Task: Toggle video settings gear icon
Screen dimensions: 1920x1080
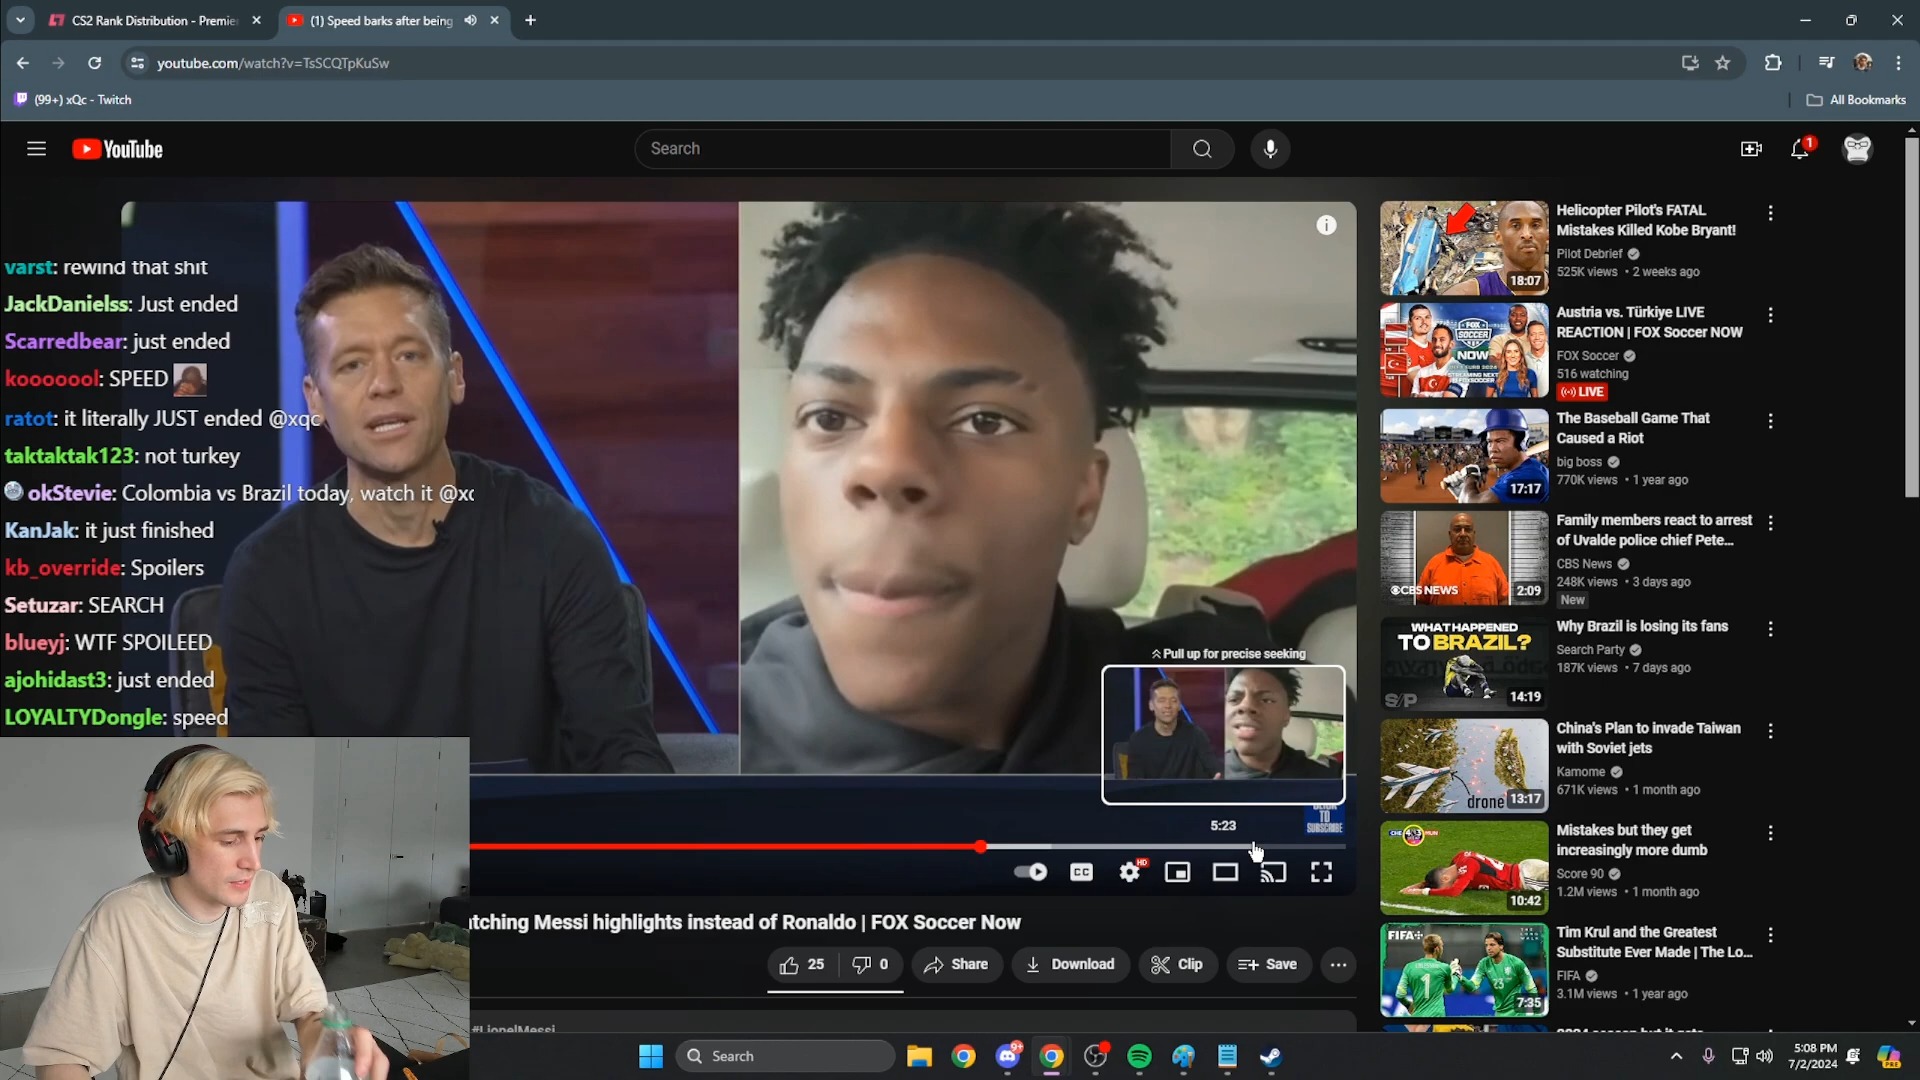Action: 1129,872
